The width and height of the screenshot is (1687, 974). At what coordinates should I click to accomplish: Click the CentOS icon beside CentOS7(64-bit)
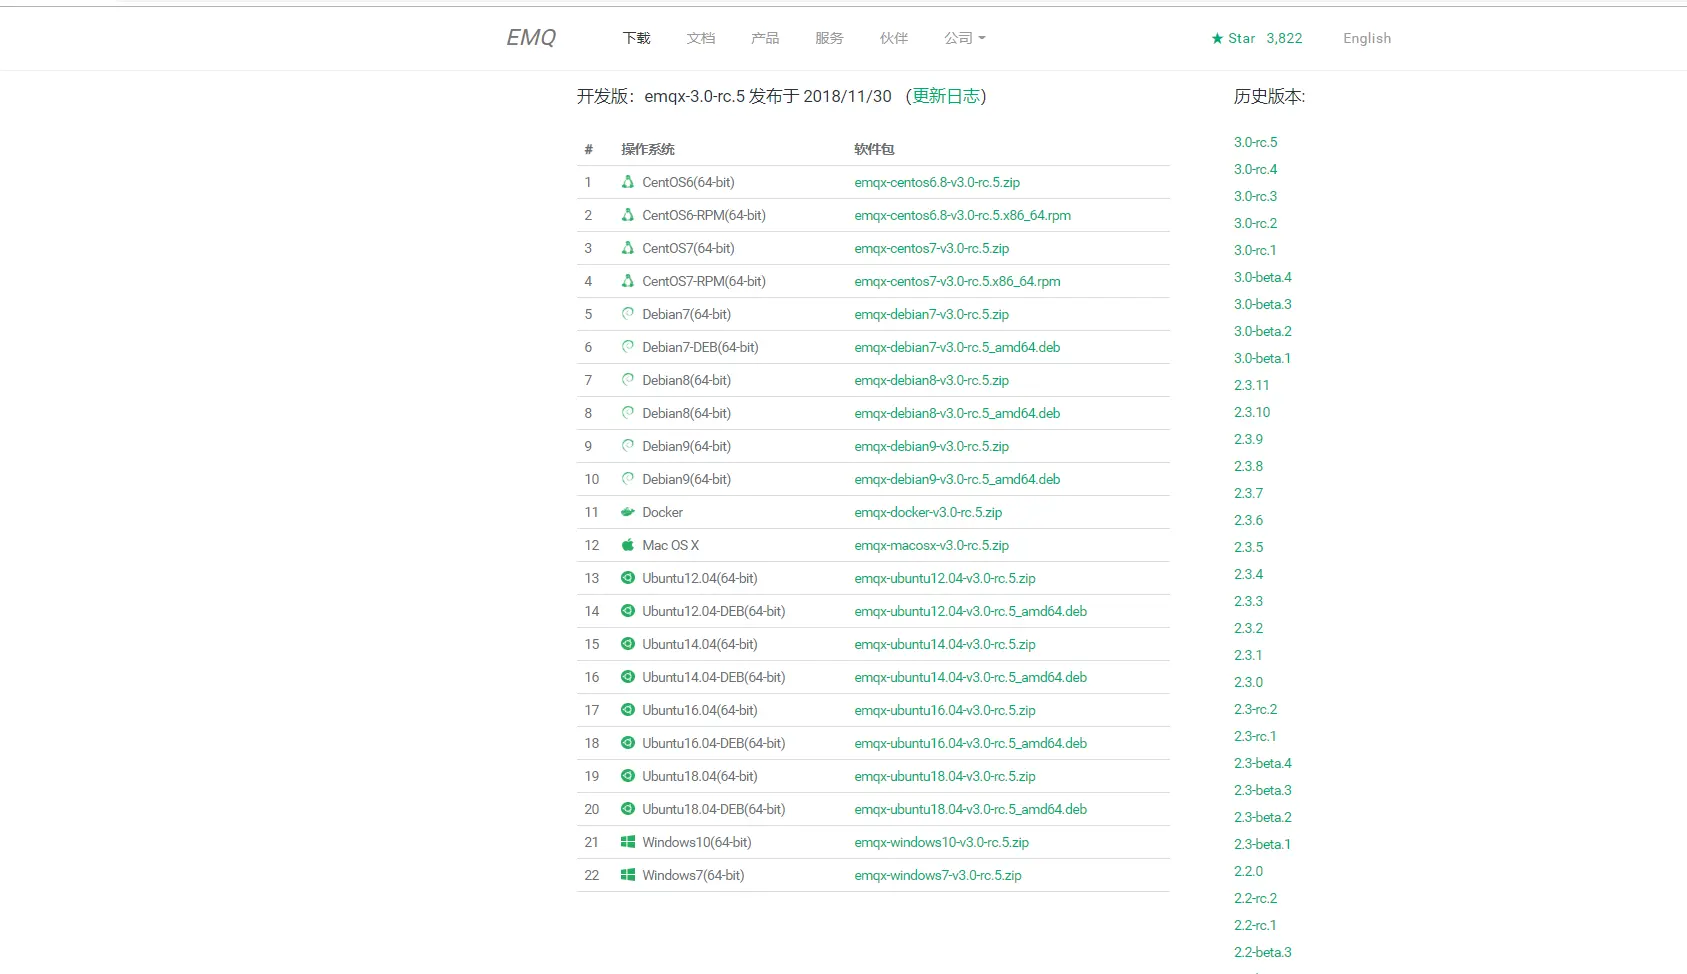click(628, 248)
